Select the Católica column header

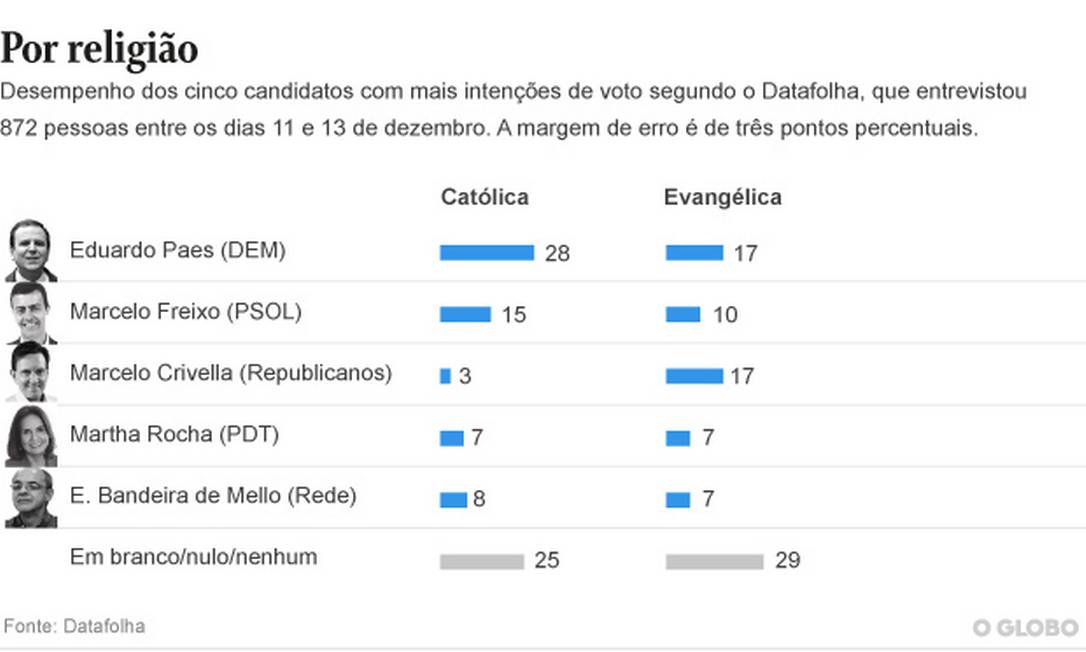click(x=484, y=197)
